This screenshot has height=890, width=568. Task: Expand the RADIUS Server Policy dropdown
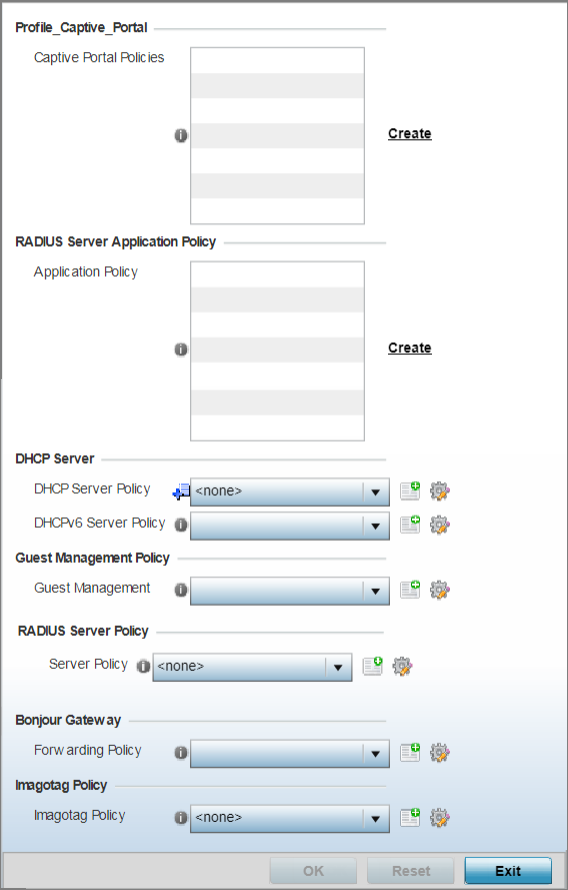pyautogui.click(x=252, y=667)
